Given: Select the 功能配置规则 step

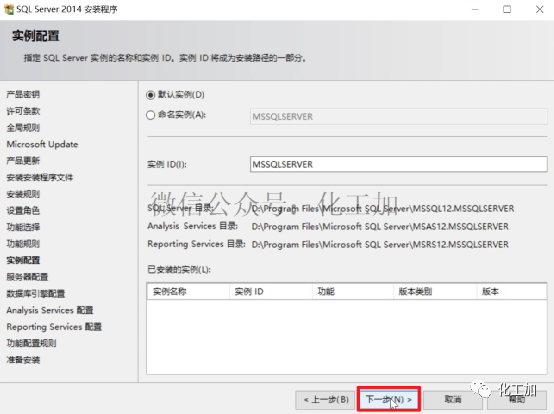Looking at the screenshot, I should point(31,343).
